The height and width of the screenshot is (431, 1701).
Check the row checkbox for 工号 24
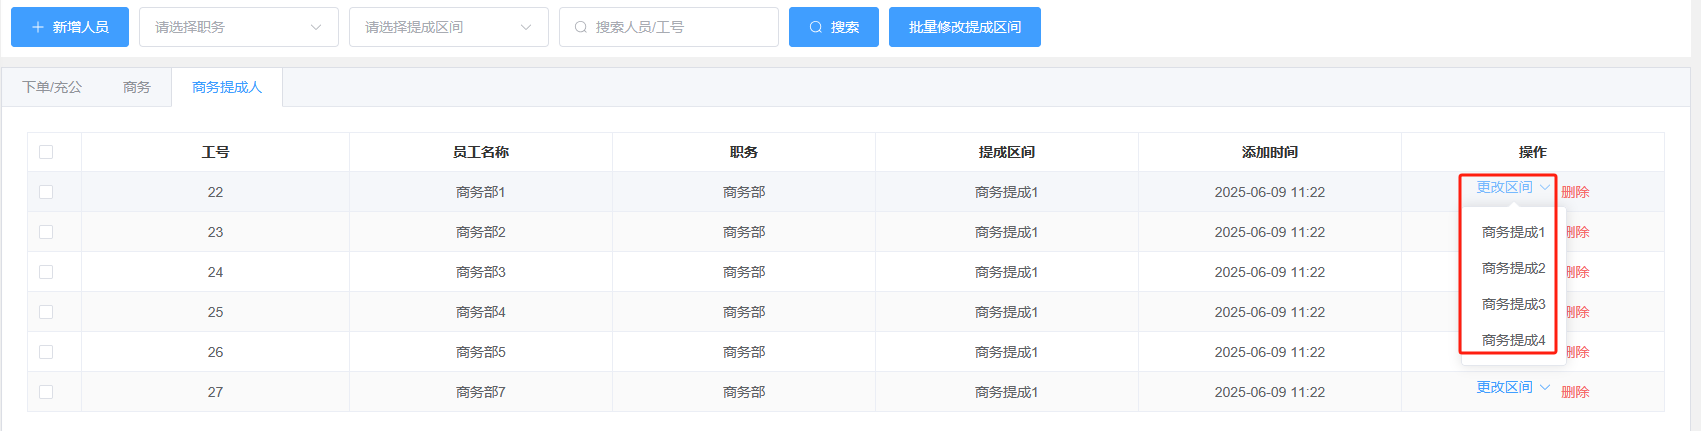point(46,272)
